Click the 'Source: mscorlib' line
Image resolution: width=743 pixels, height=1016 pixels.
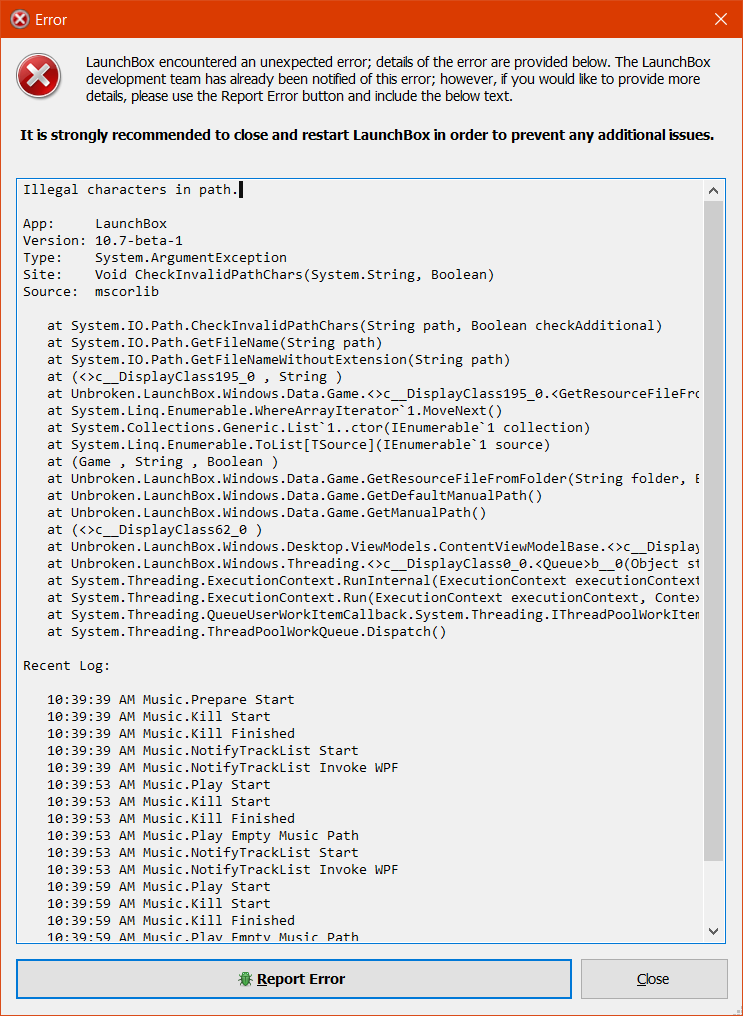coord(91,292)
